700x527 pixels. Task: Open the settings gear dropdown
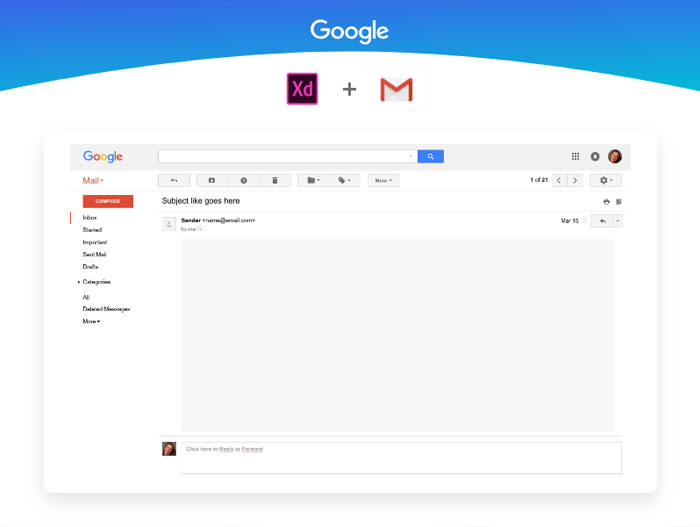[605, 180]
